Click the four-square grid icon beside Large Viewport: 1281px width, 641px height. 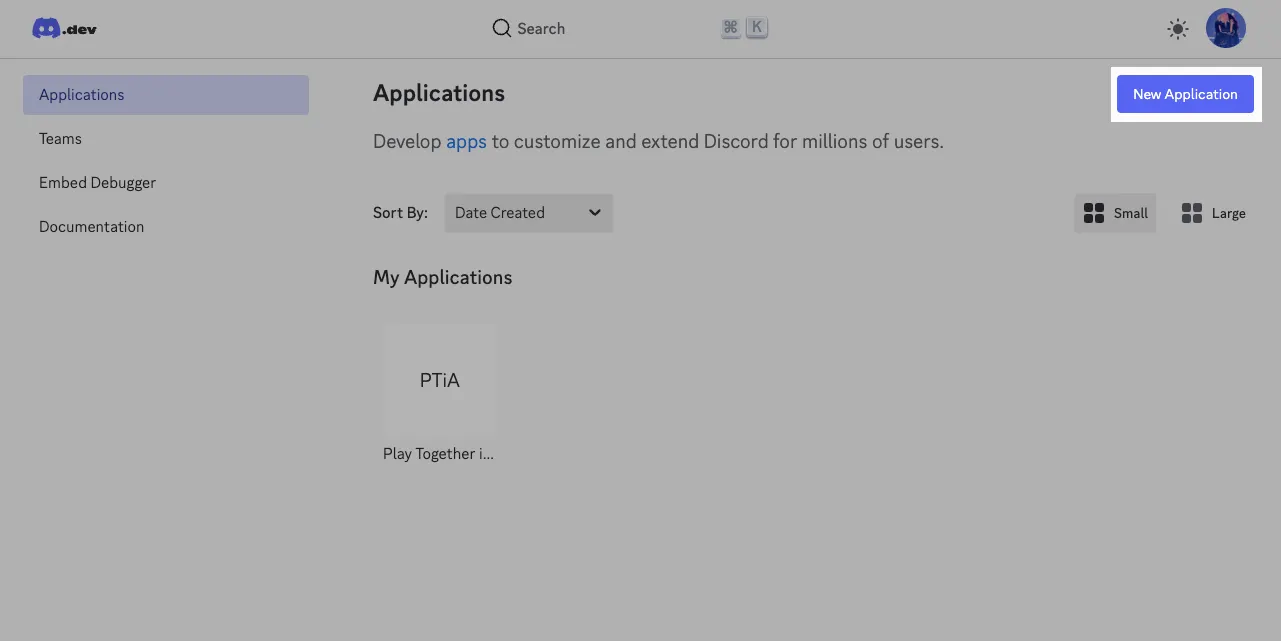(1191, 213)
